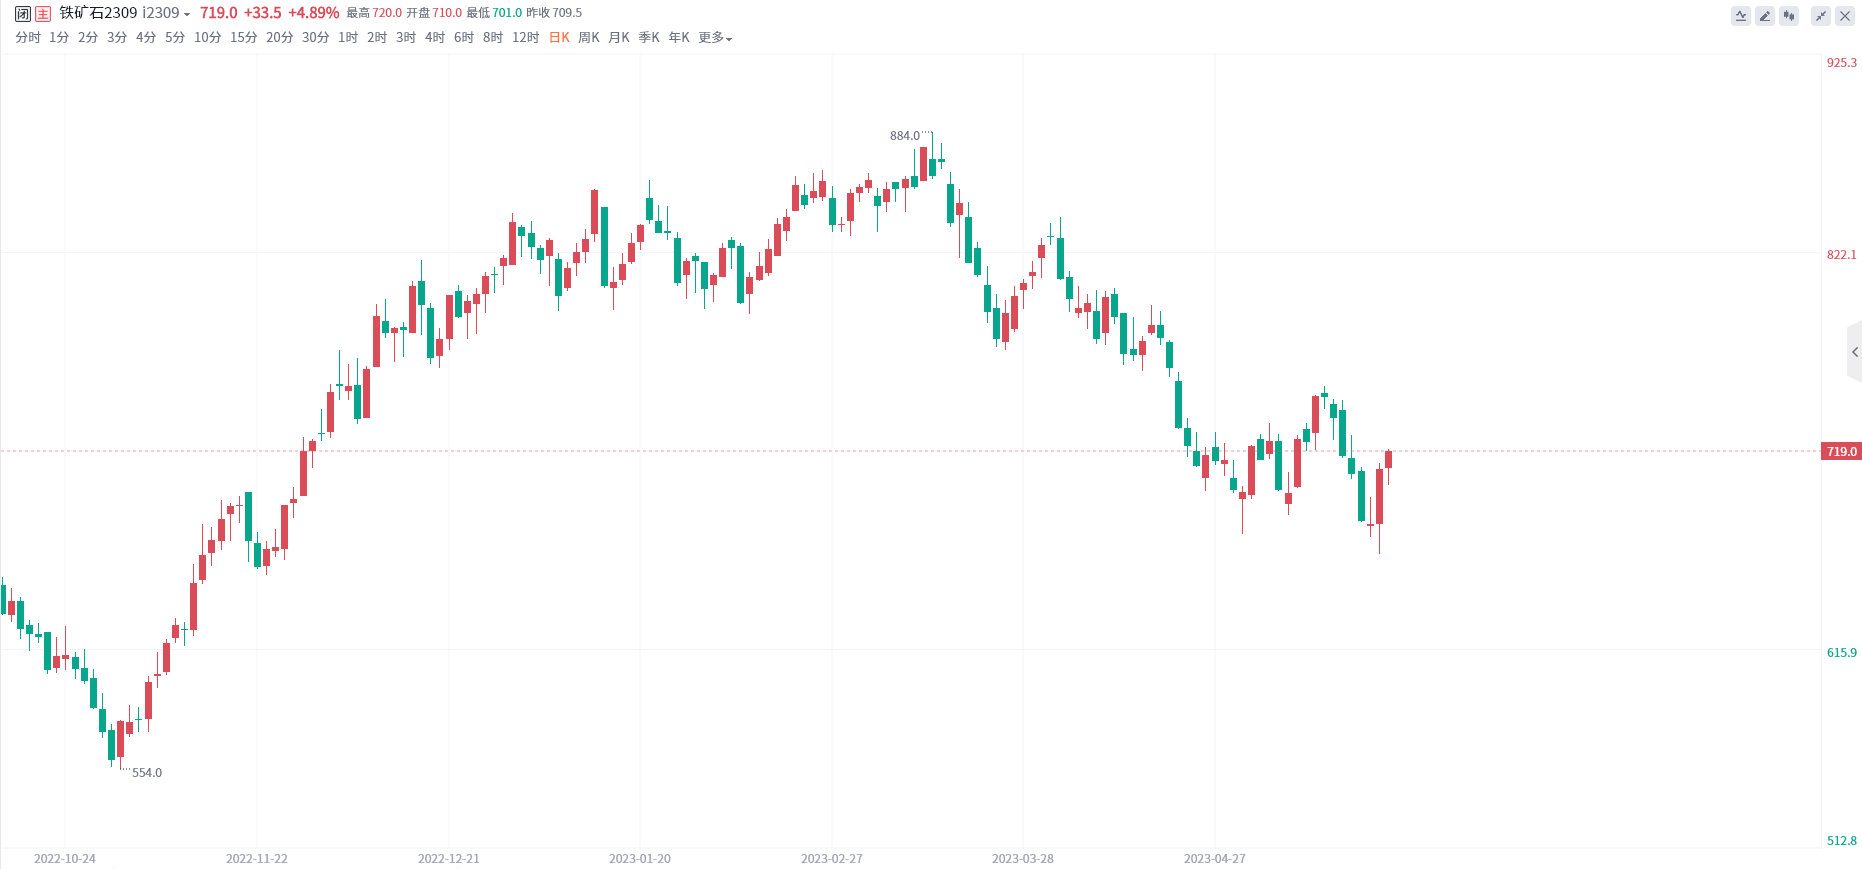Click the 最高 720.0 high value

click(x=374, y=13)
